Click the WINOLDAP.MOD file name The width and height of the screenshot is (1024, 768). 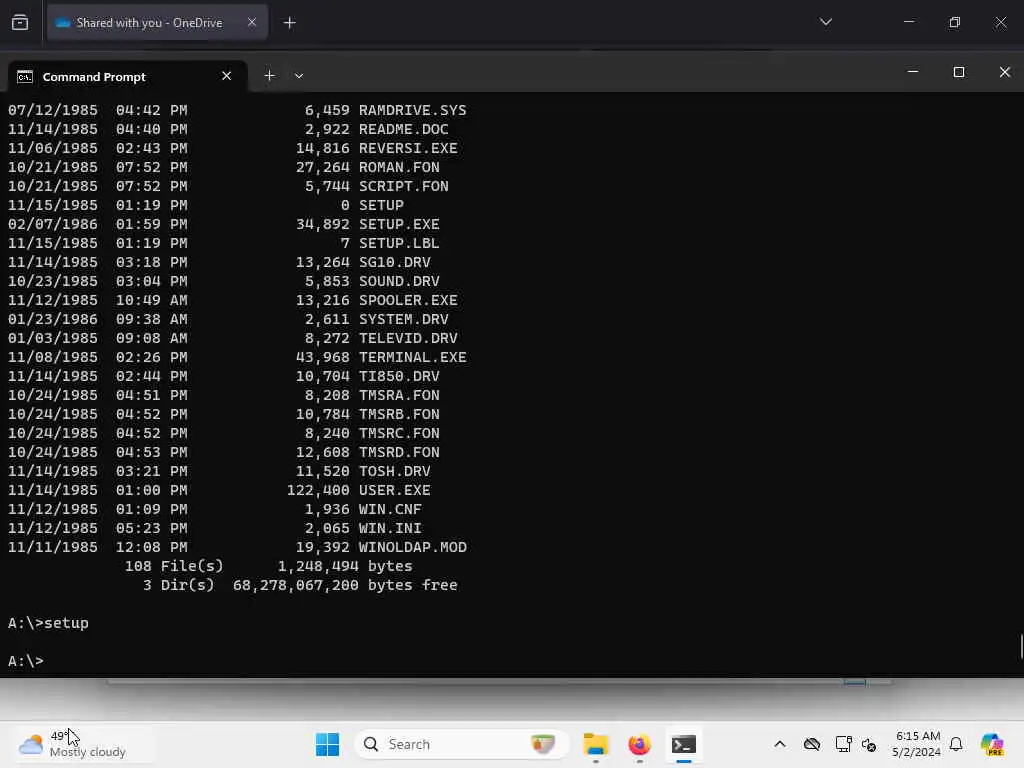413,547
